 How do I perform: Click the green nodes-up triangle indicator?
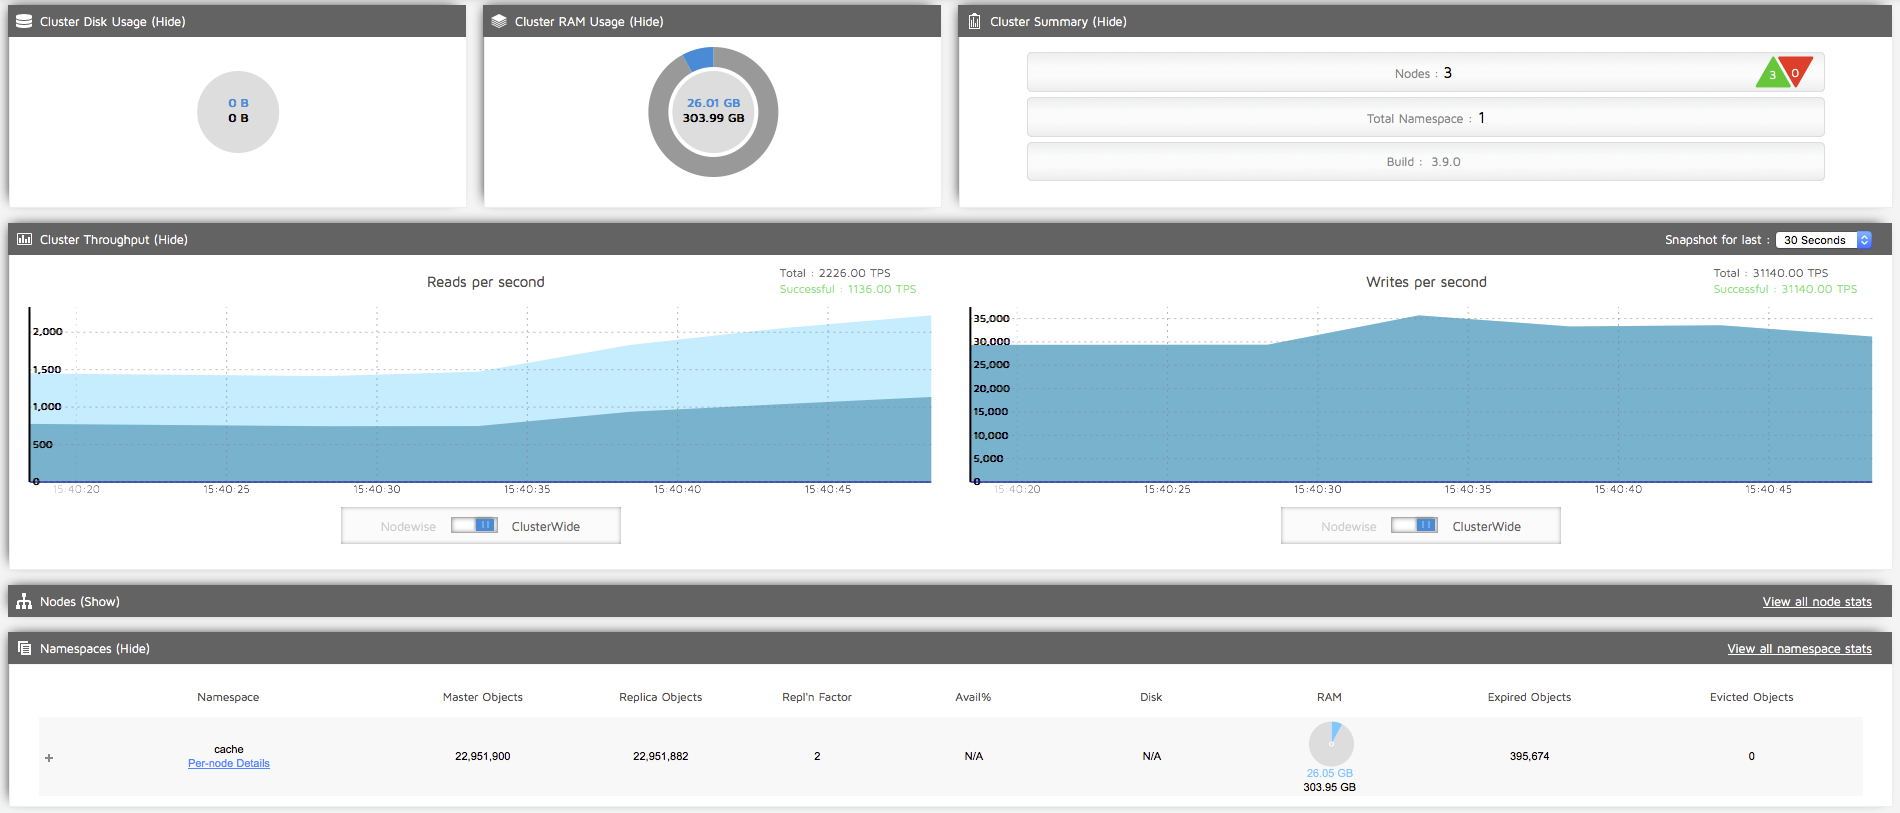(1772, 74)
